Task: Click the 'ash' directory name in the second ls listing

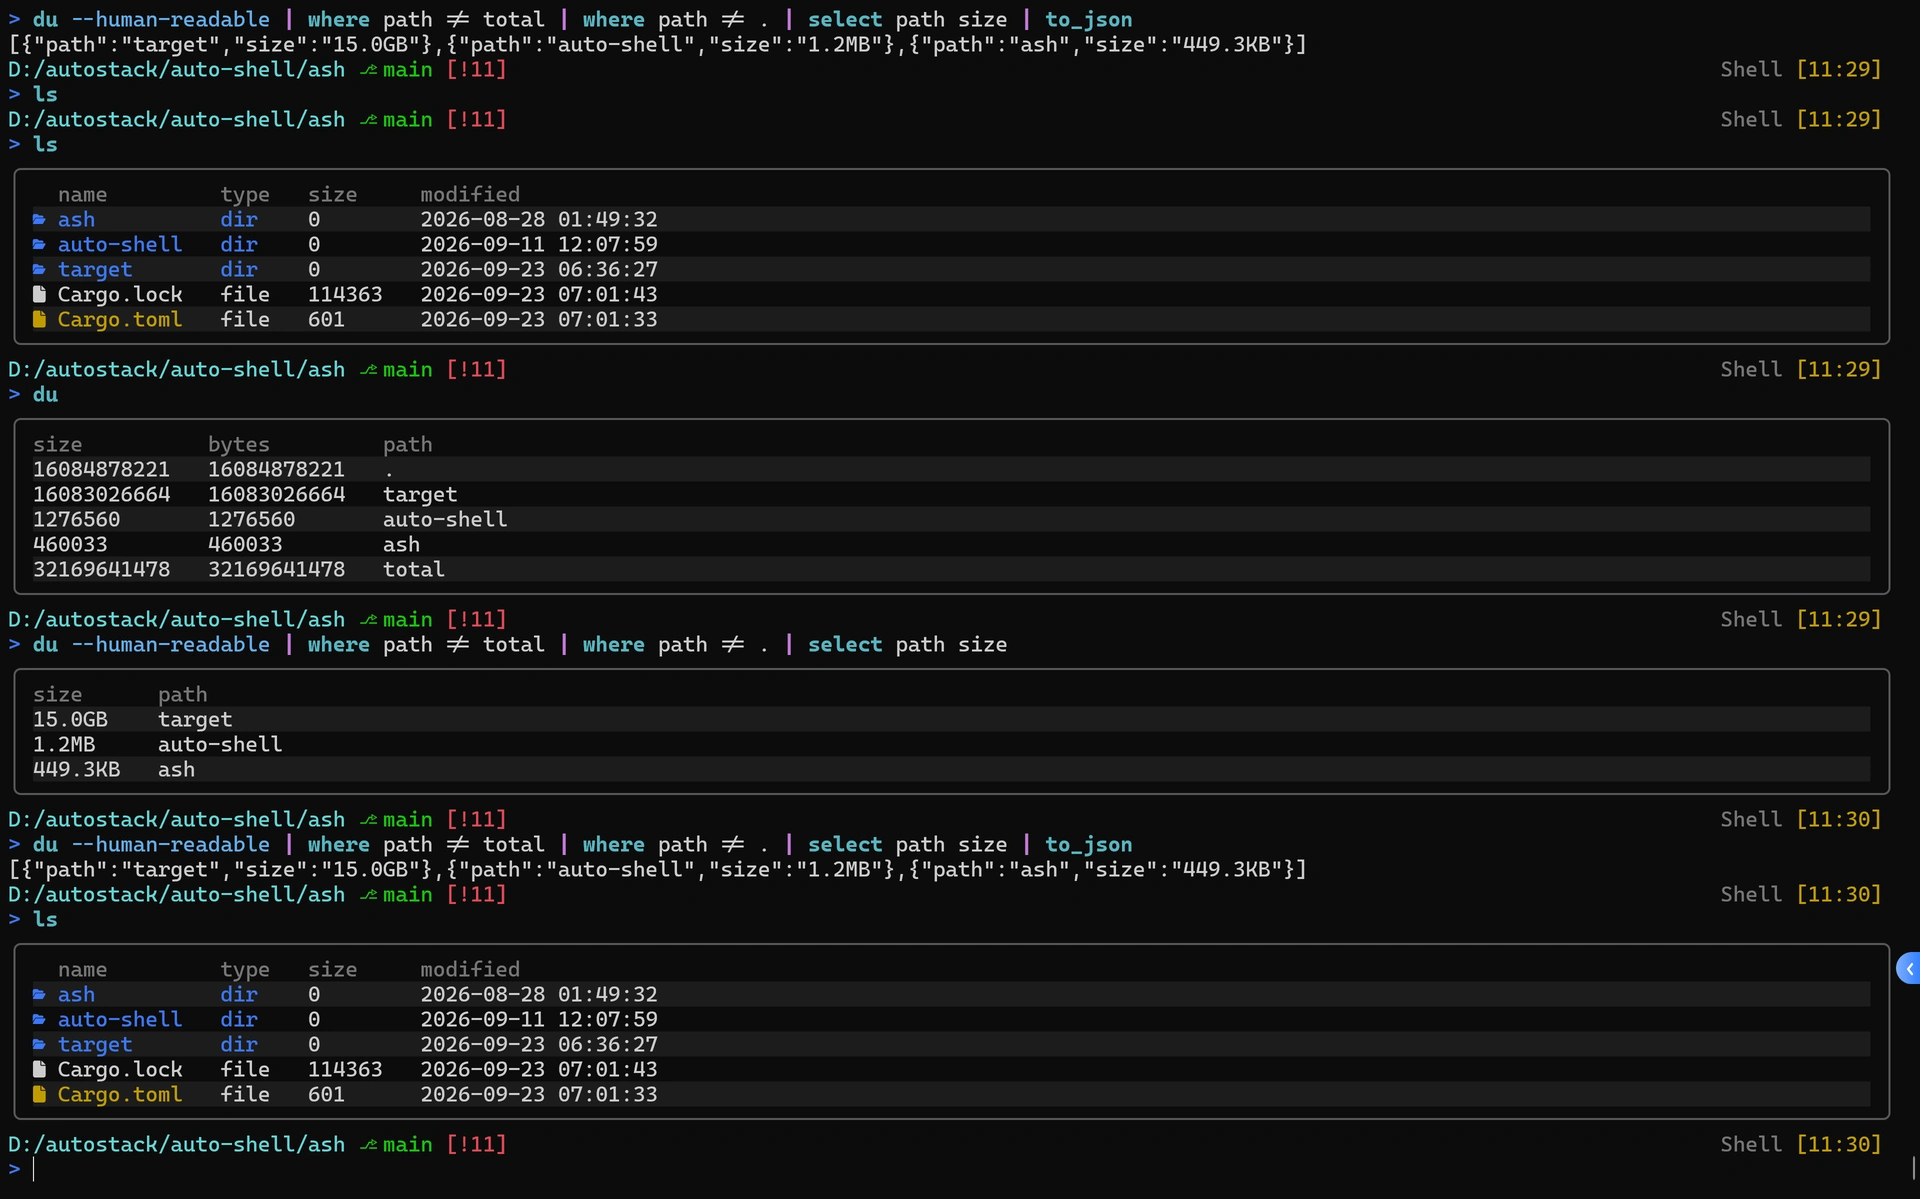Action: point(76,994)
